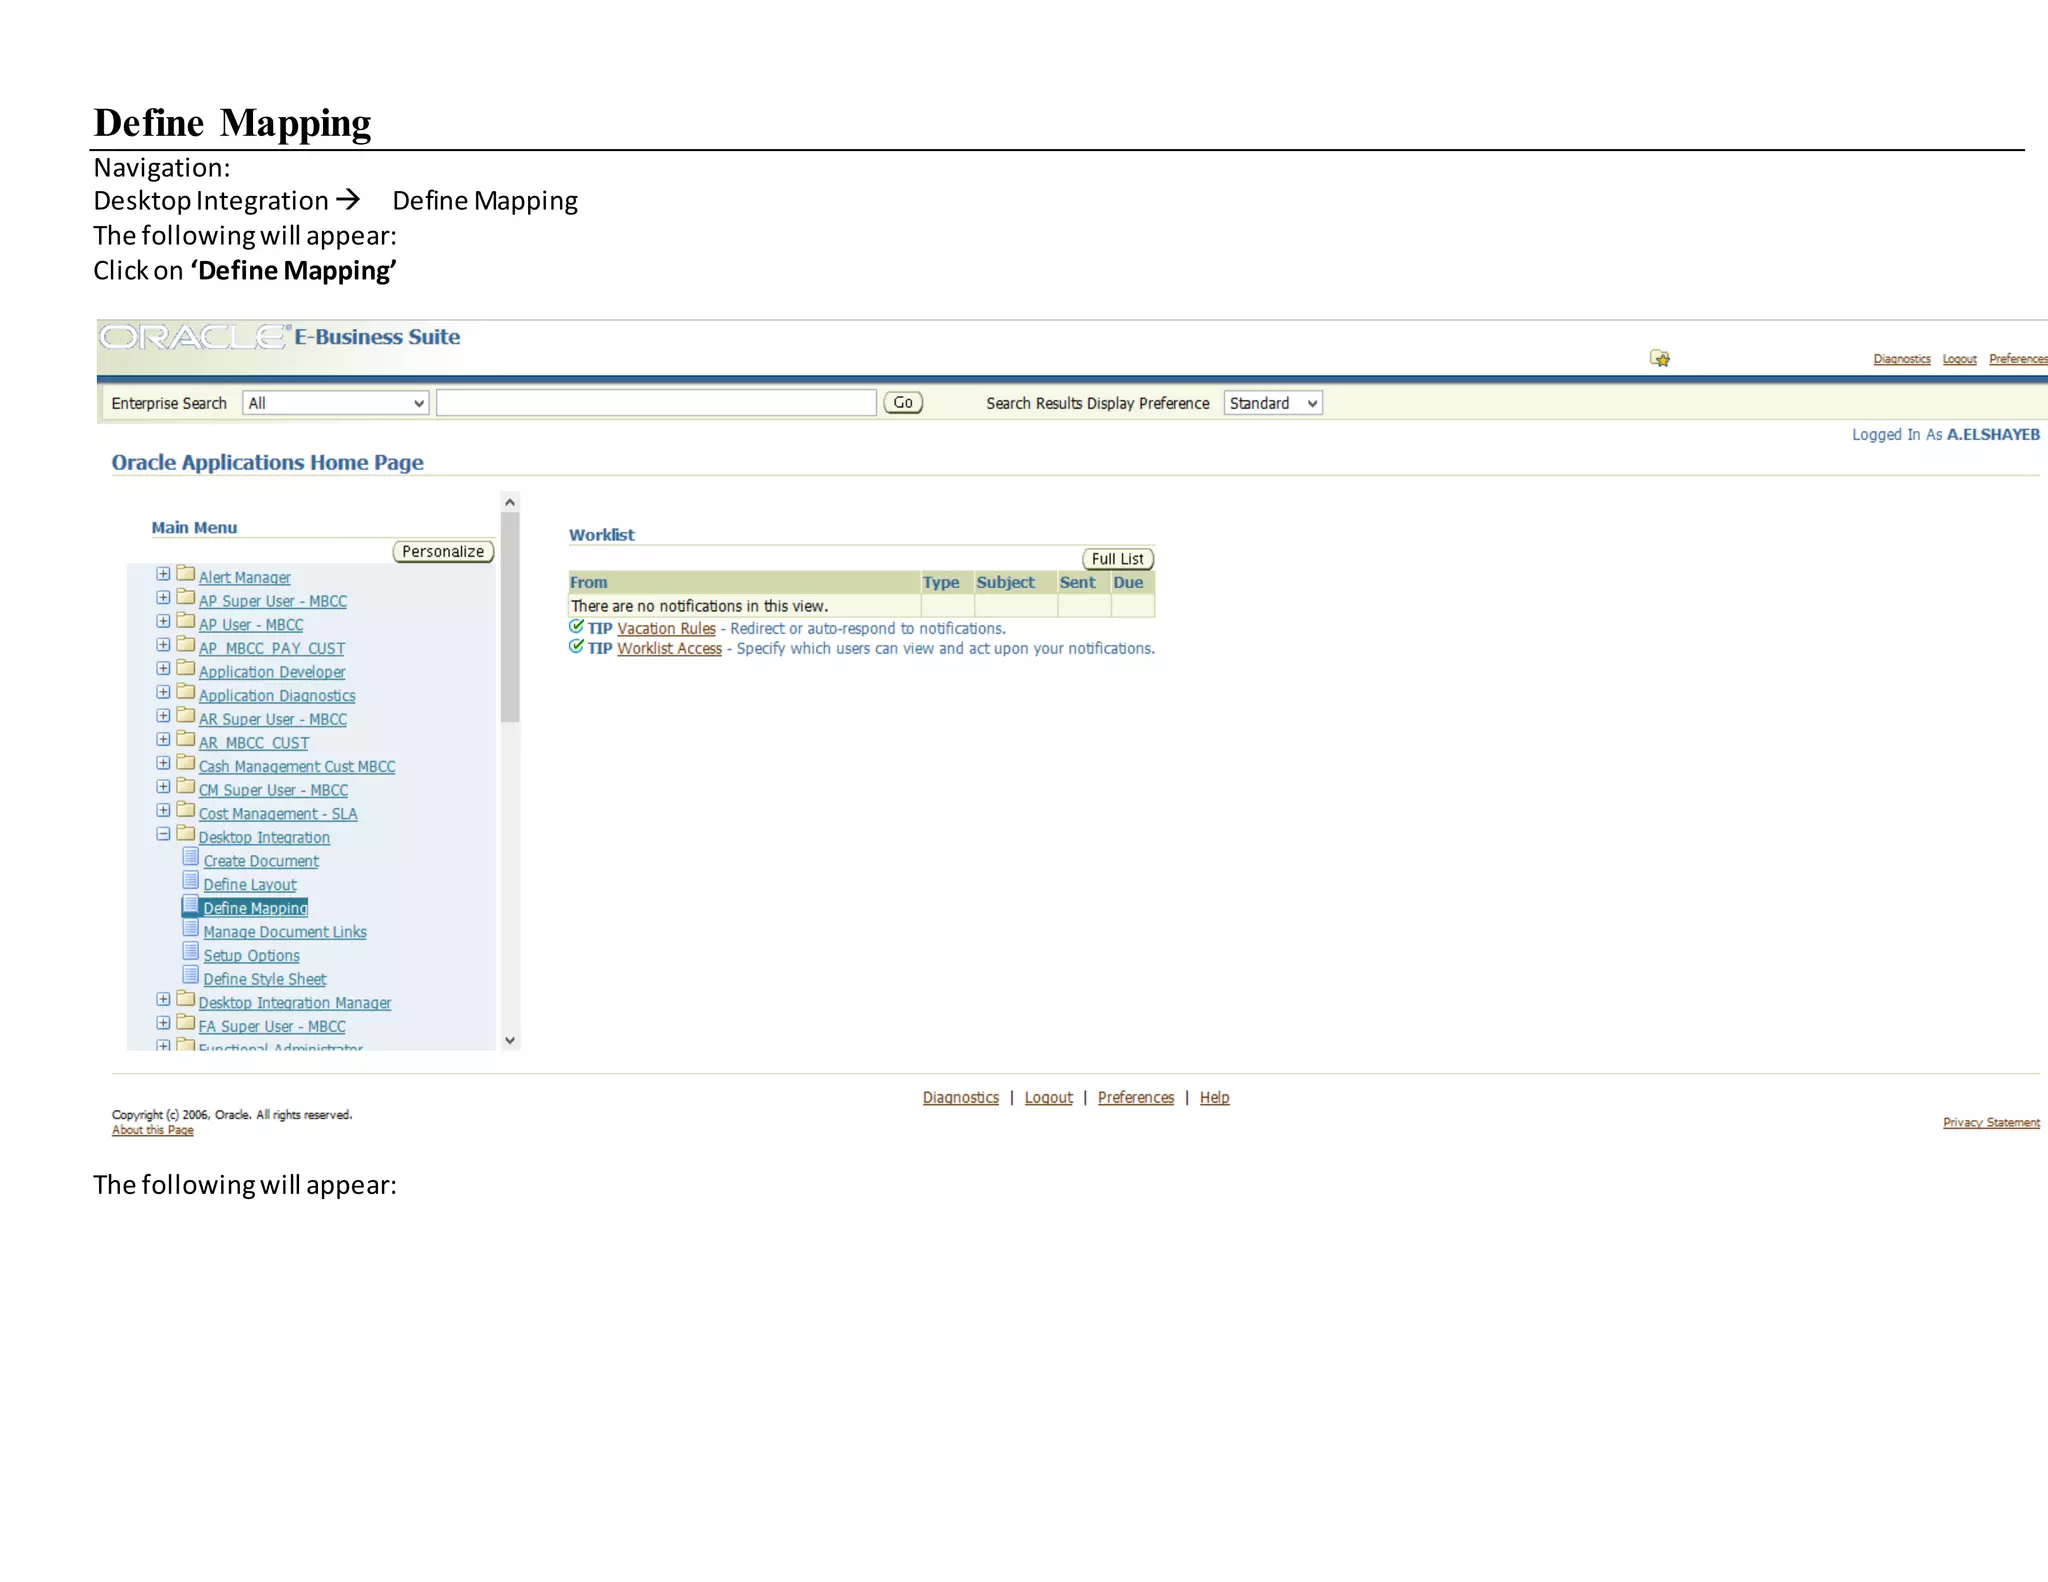Click the Worklist Type column header
Image resolution: width=2048 pixels, height=1582 pixels.
[947, 582]
